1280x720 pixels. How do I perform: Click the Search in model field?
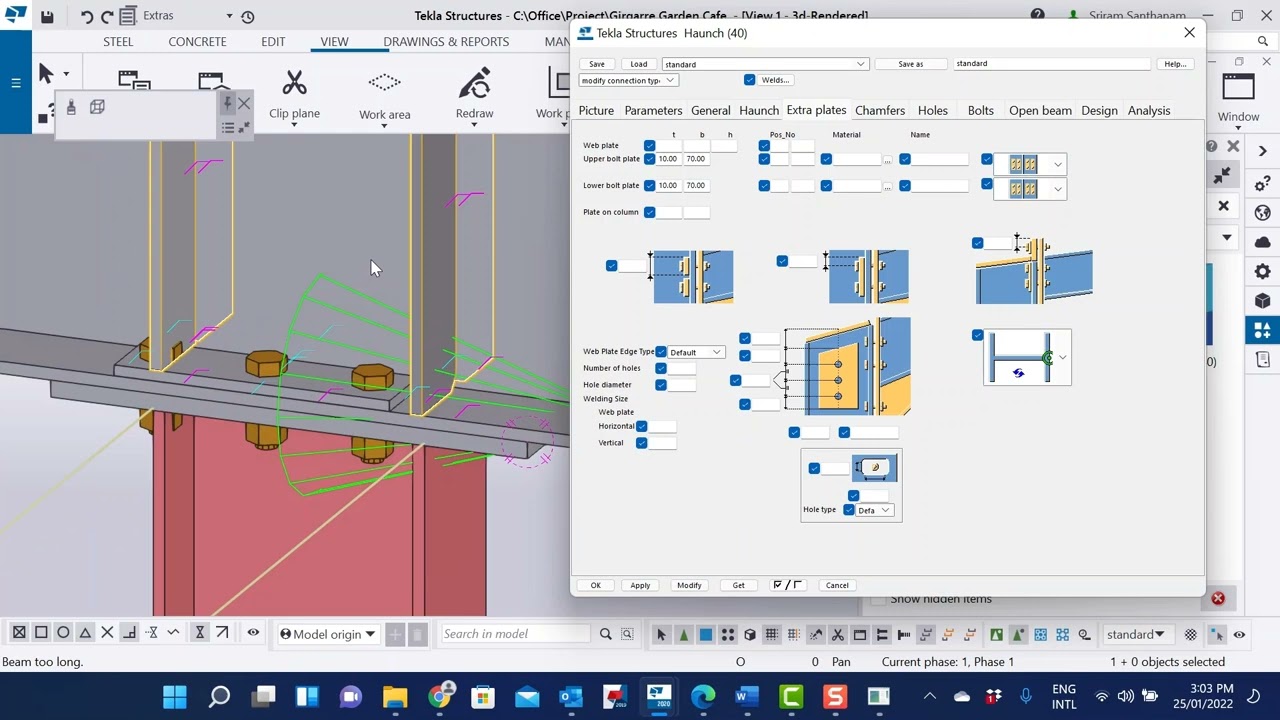514,634
